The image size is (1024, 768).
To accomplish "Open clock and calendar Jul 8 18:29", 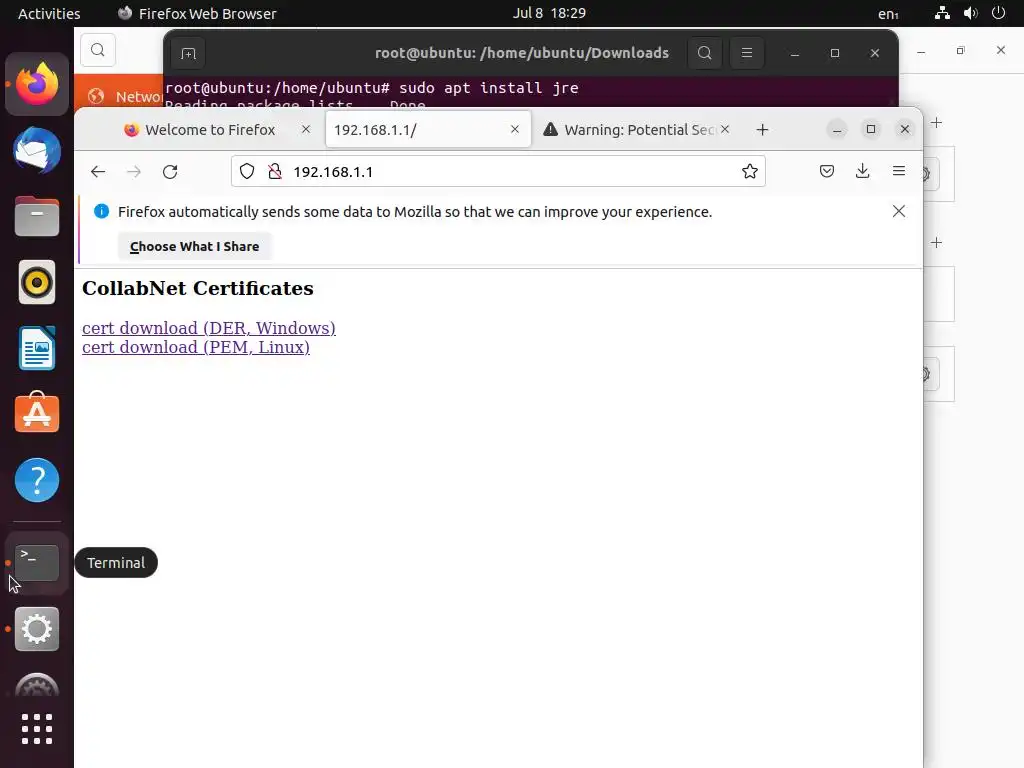I will click(x=549, y=13).
